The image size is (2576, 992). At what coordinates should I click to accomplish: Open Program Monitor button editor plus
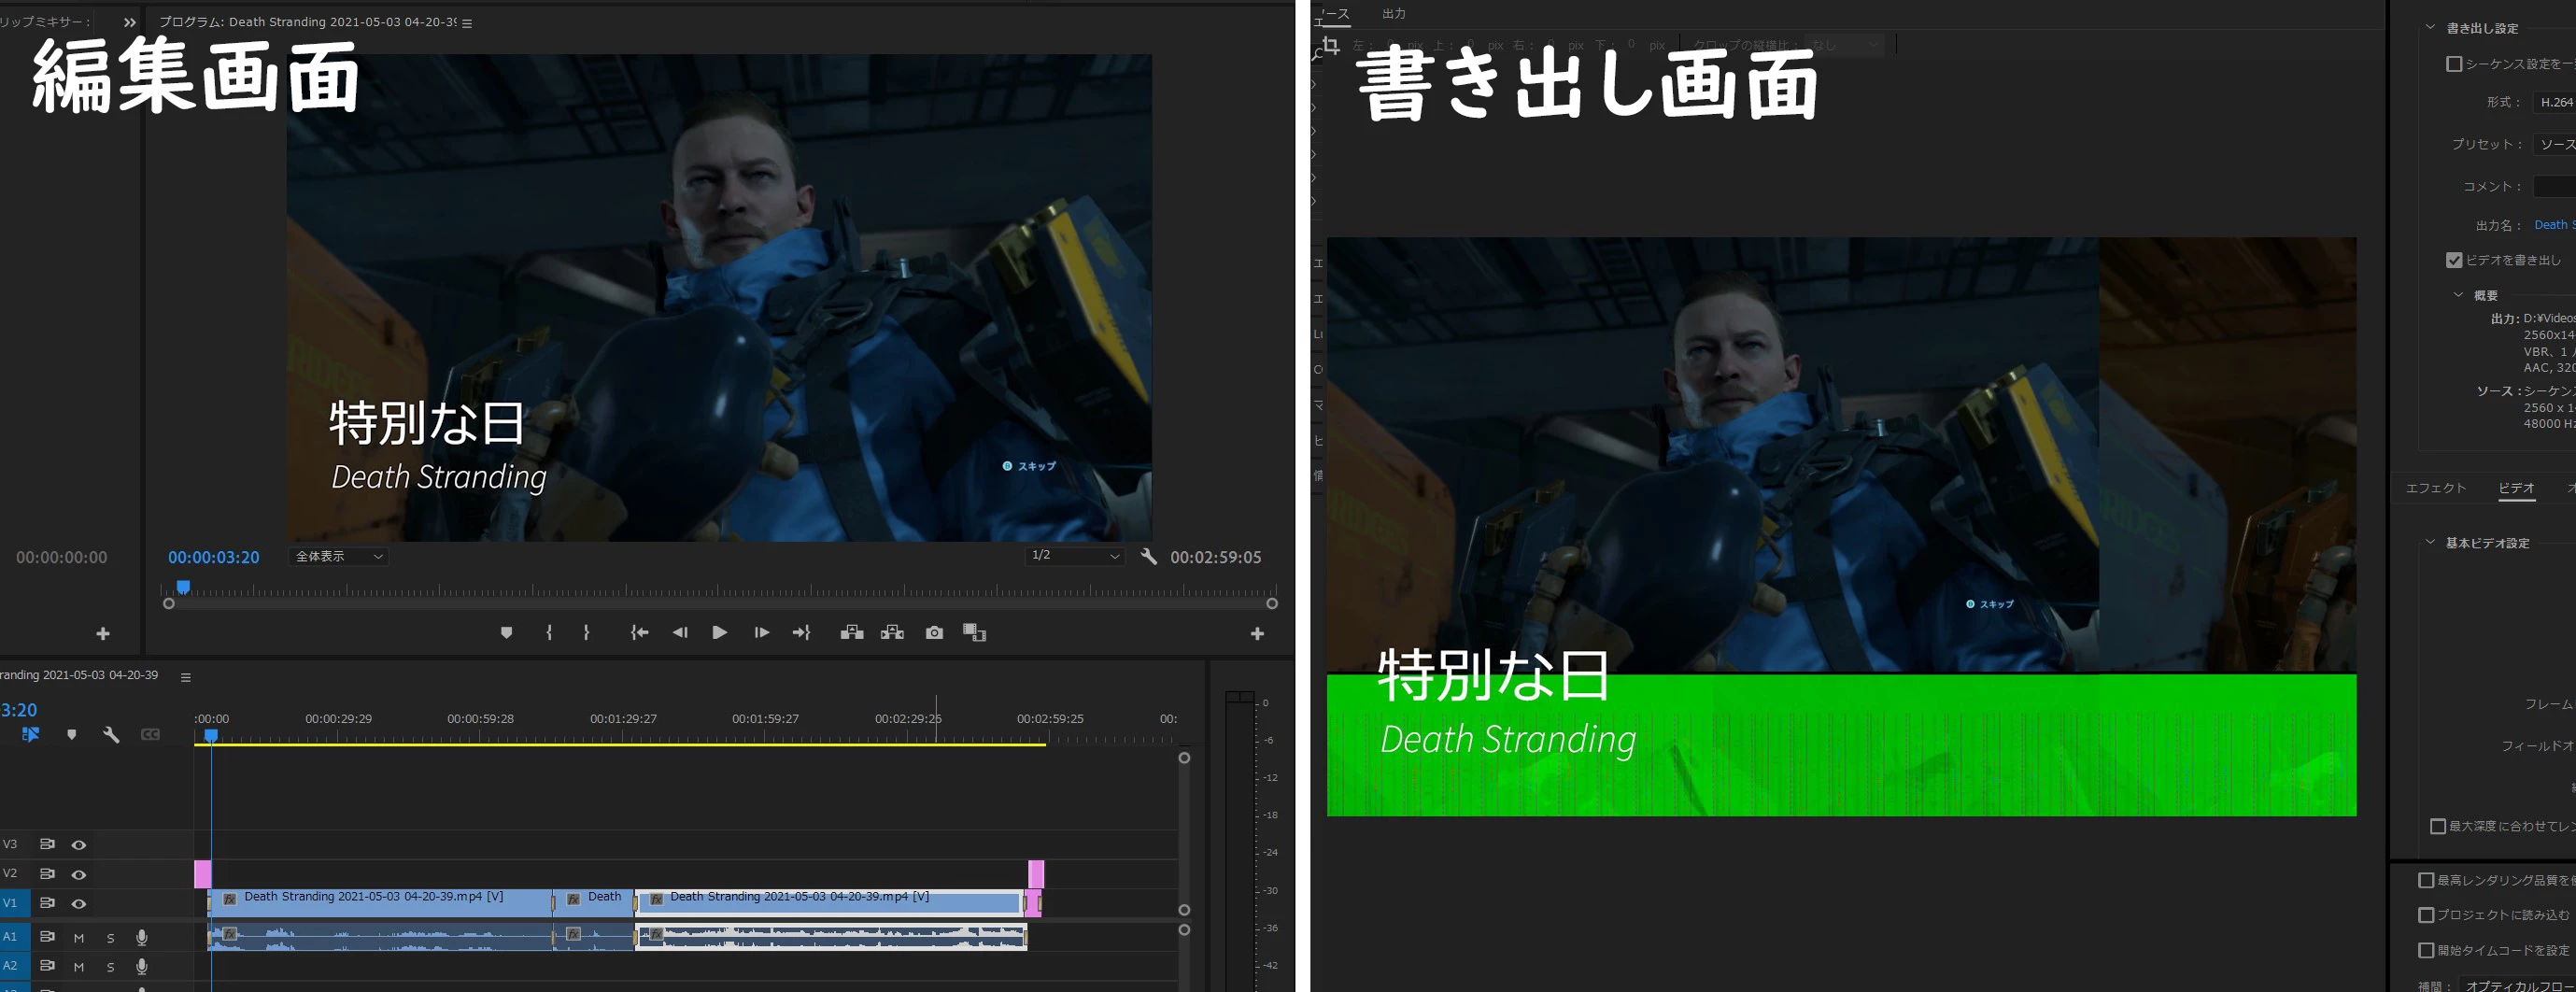[x=1257, y=634]
